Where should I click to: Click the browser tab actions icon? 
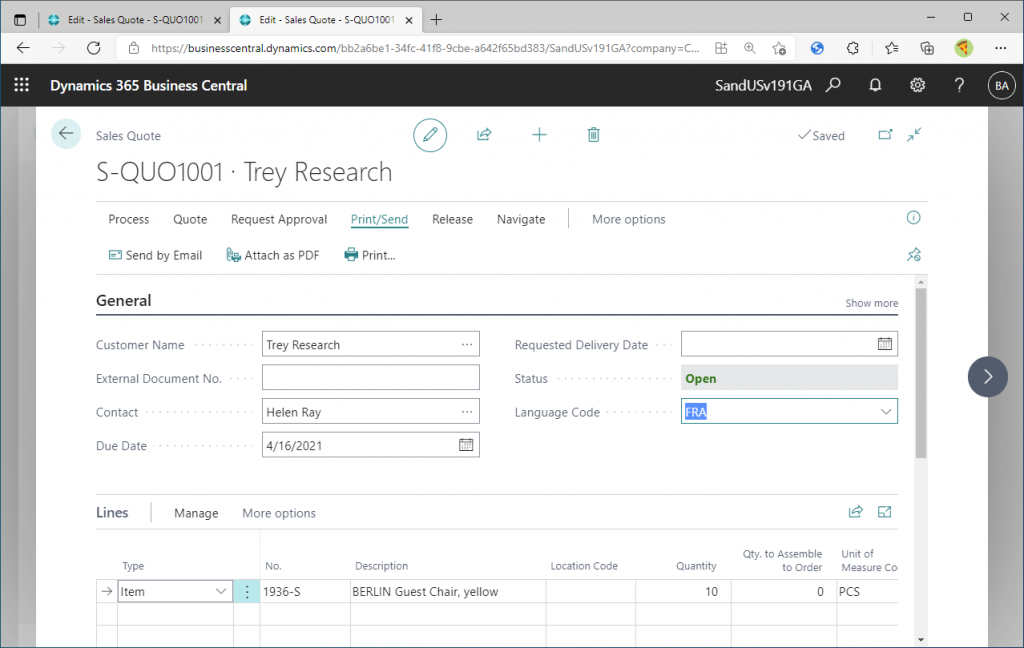click(20, 20)
